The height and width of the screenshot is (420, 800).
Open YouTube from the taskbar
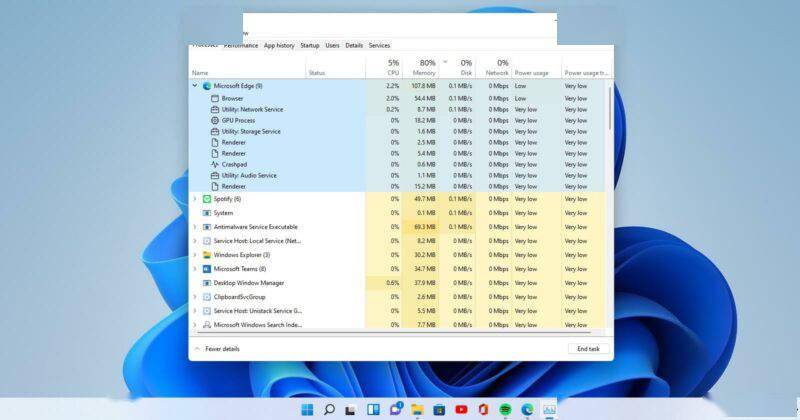click(461, 409)
